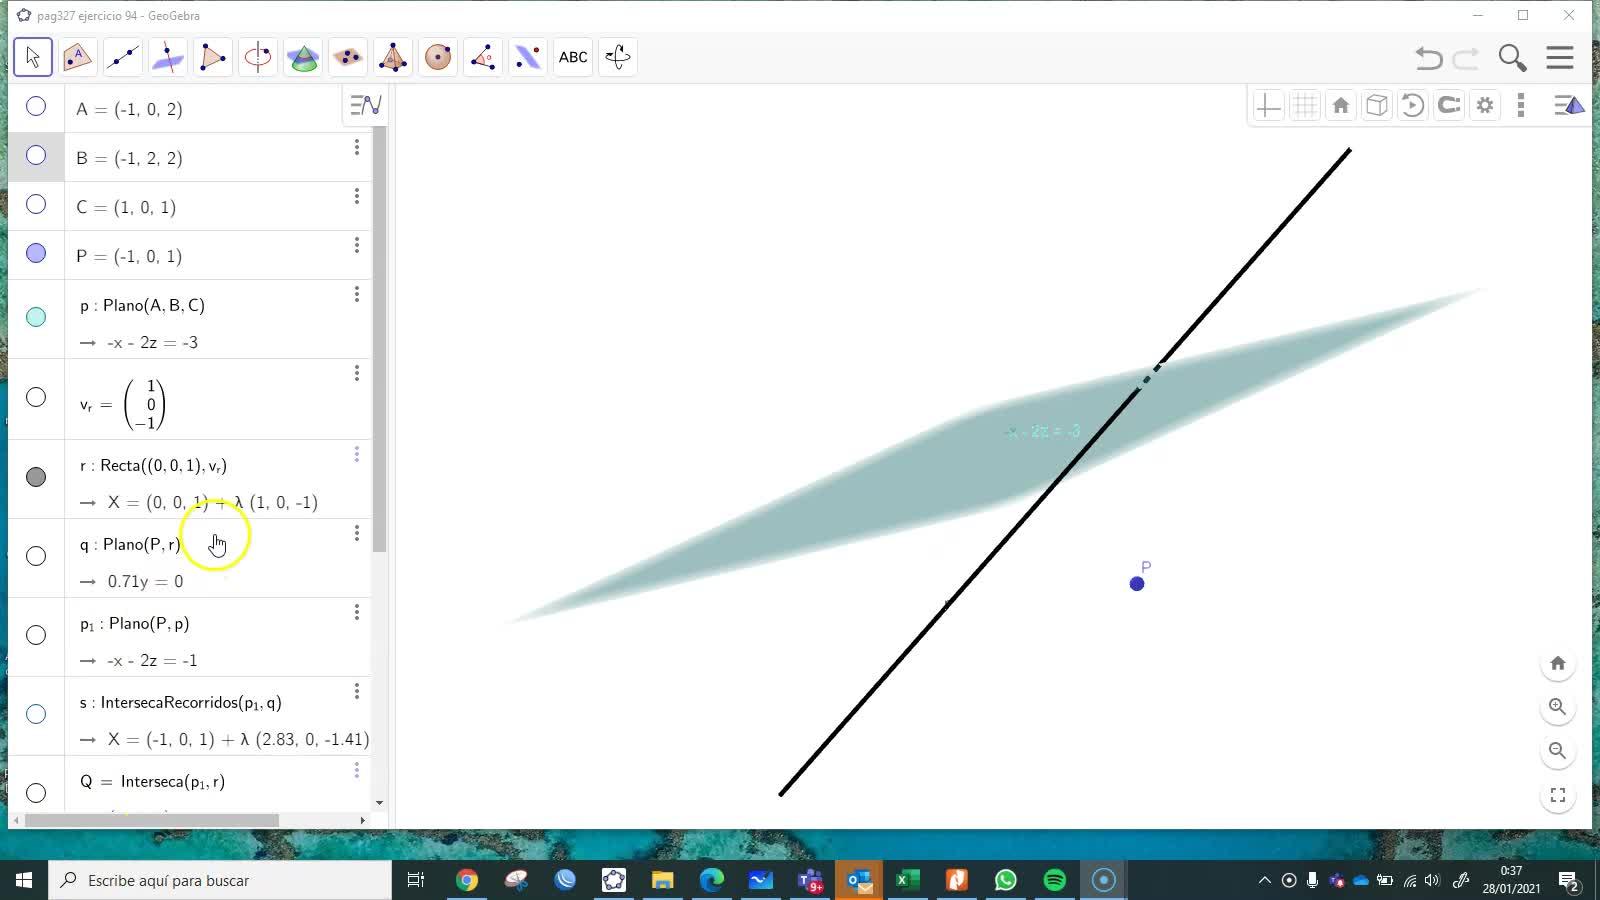Viewport: 1600px width, 900px height.
Task: Select the Circle with axis tool
Action: tap(258, 57)
